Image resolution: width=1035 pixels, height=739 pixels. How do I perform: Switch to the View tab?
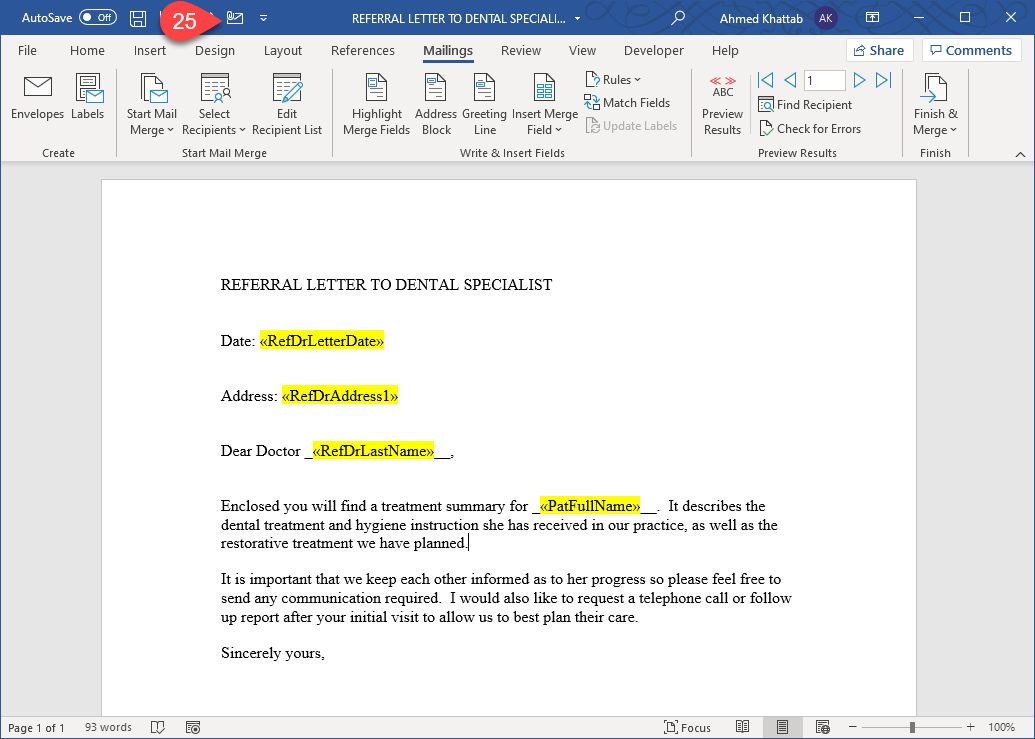click(582, 51)
